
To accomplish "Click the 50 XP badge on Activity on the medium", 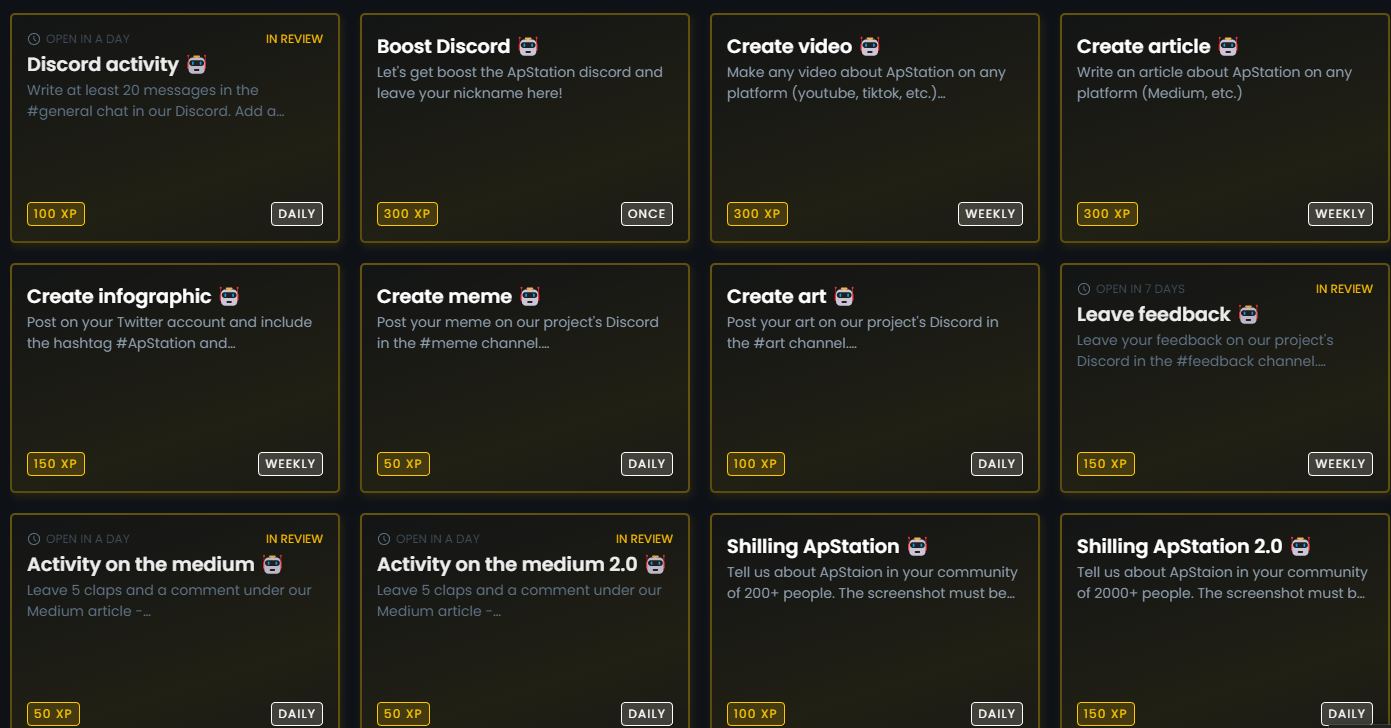I will tap(53, 714).
